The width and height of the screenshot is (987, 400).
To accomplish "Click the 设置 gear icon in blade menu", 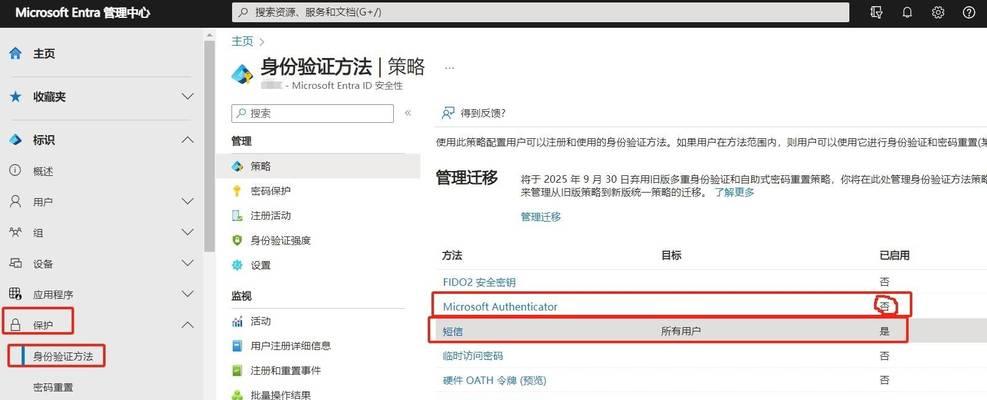I will pyautogui.click(x=237, y=265).
